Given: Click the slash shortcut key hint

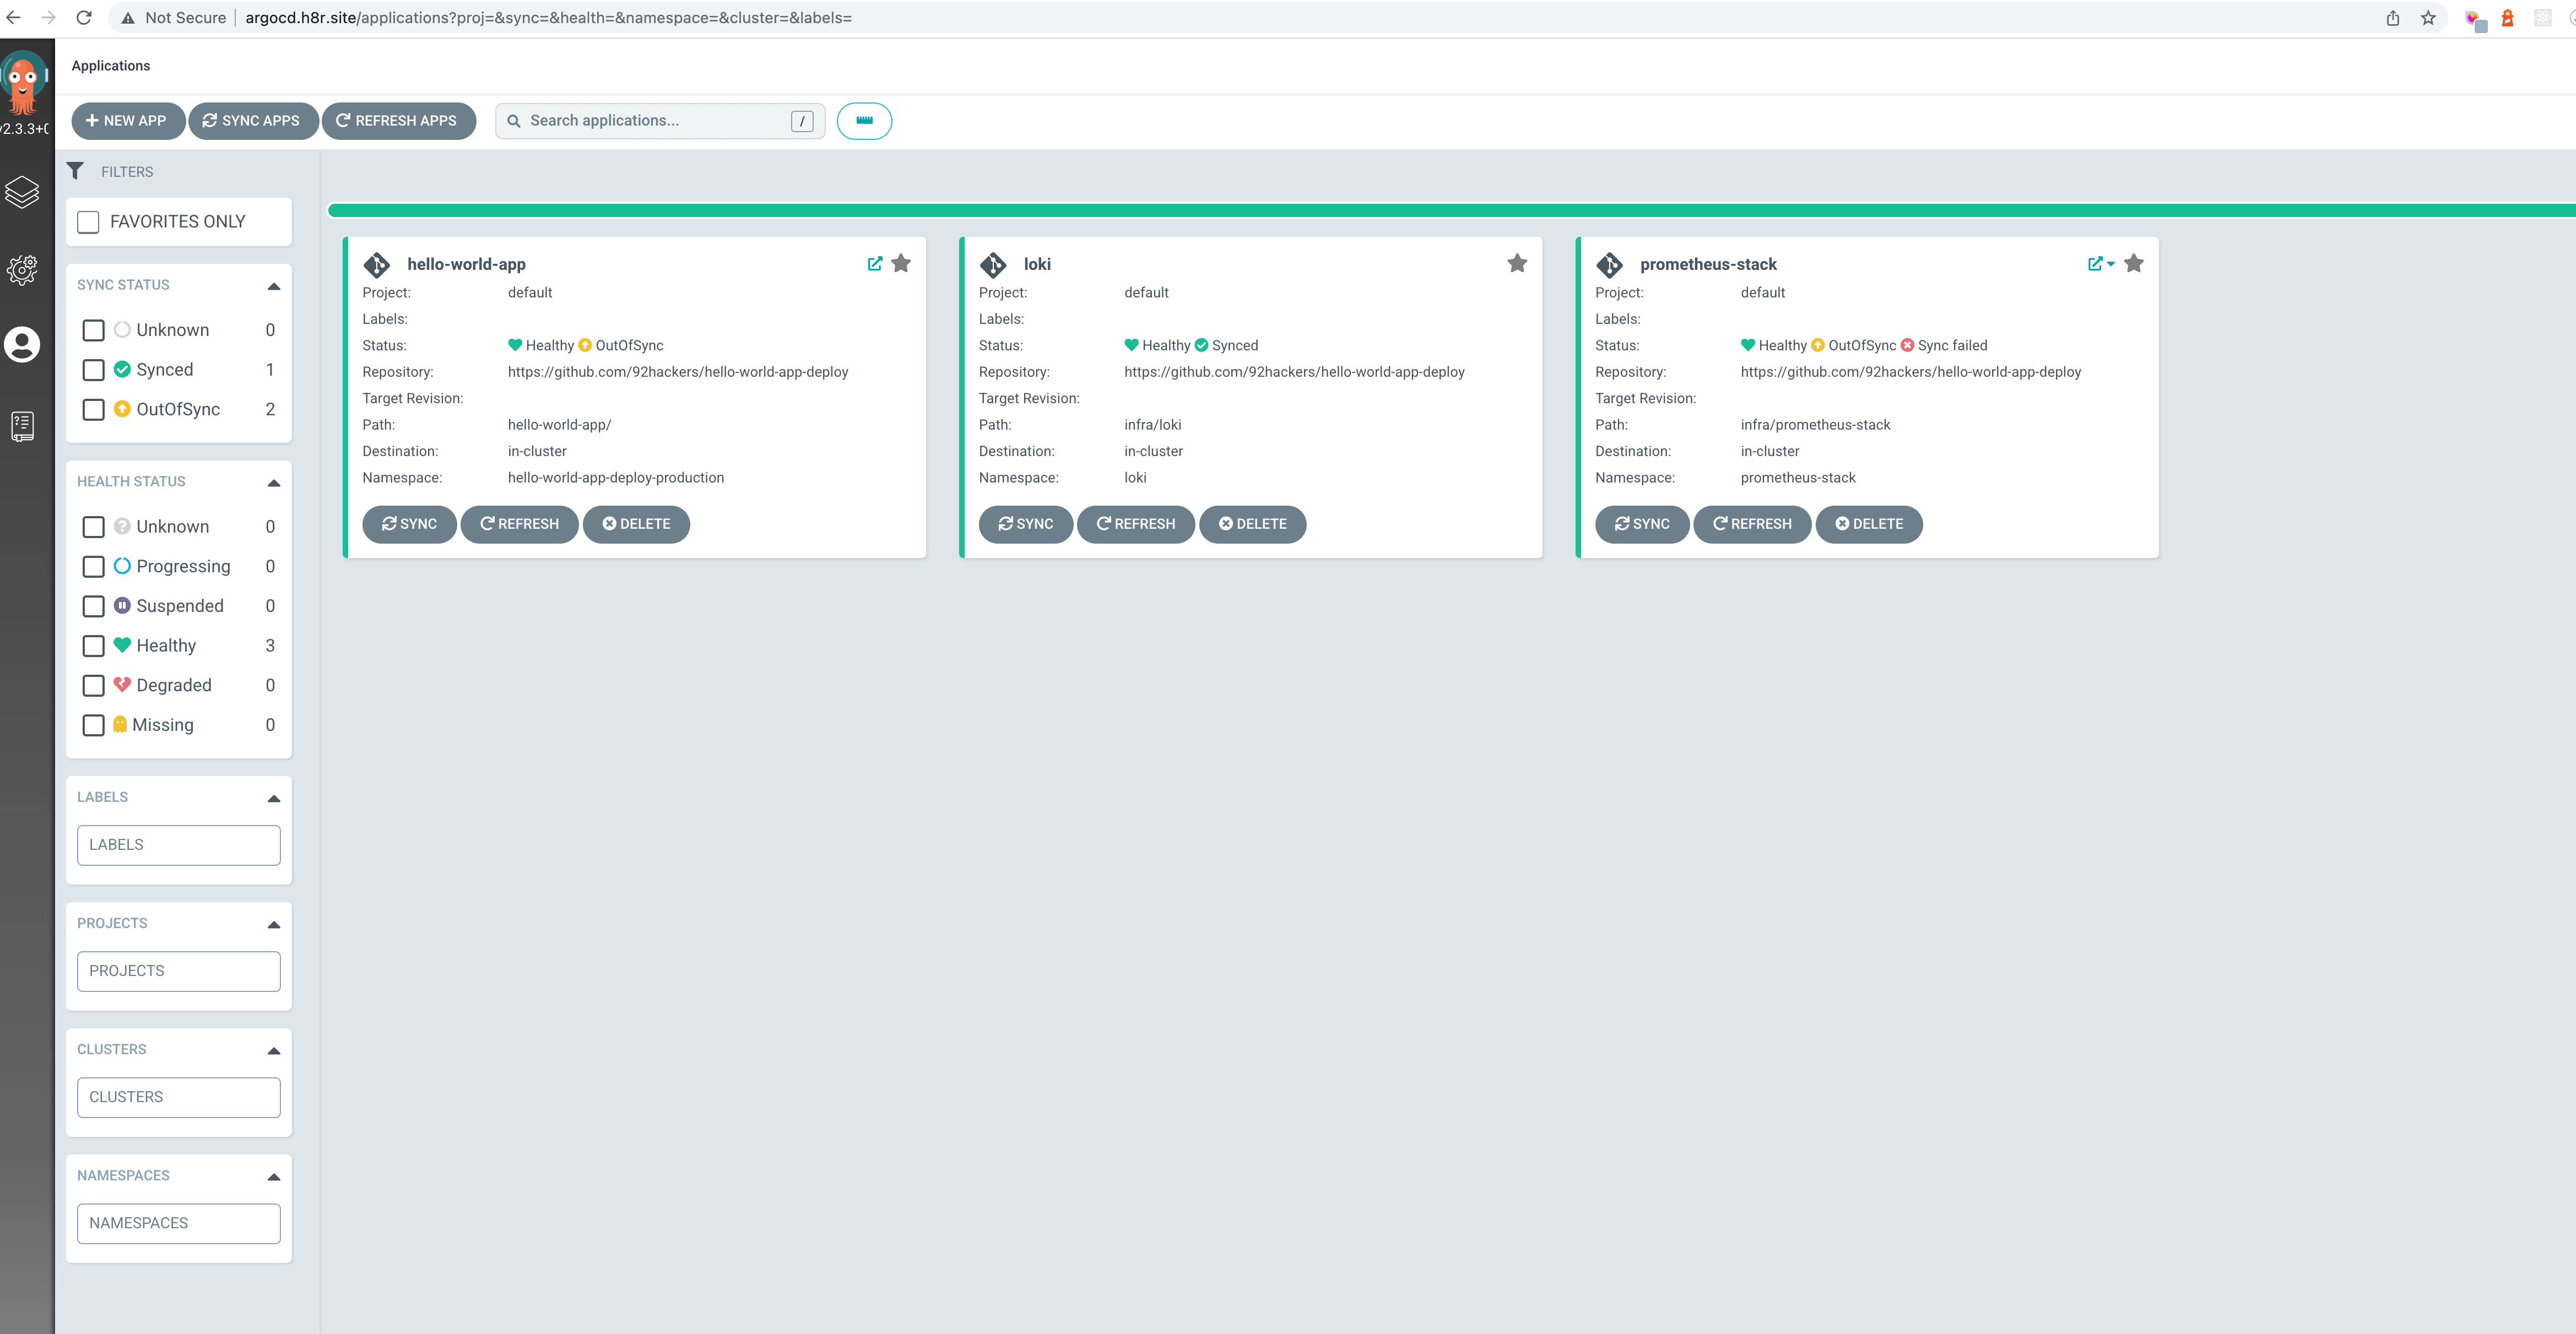Looking at the screenshot, I should 802,121.
